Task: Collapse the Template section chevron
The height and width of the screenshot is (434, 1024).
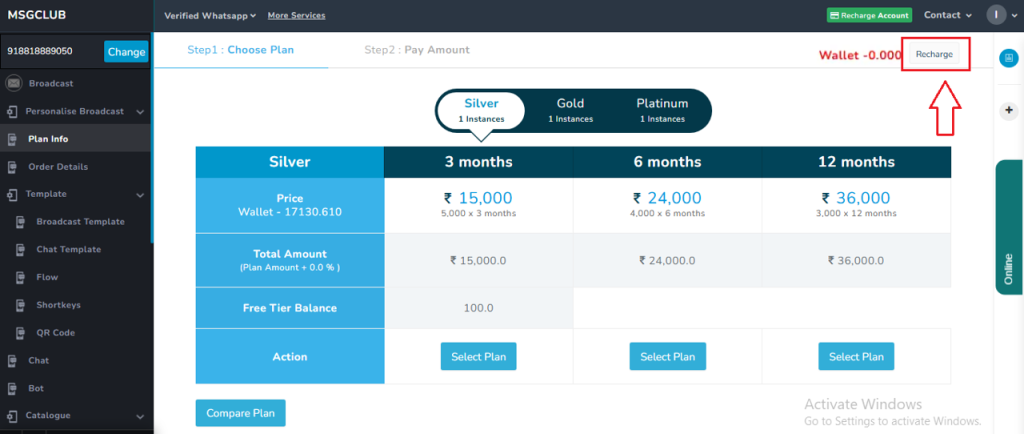Action: [x=140, y=194]
